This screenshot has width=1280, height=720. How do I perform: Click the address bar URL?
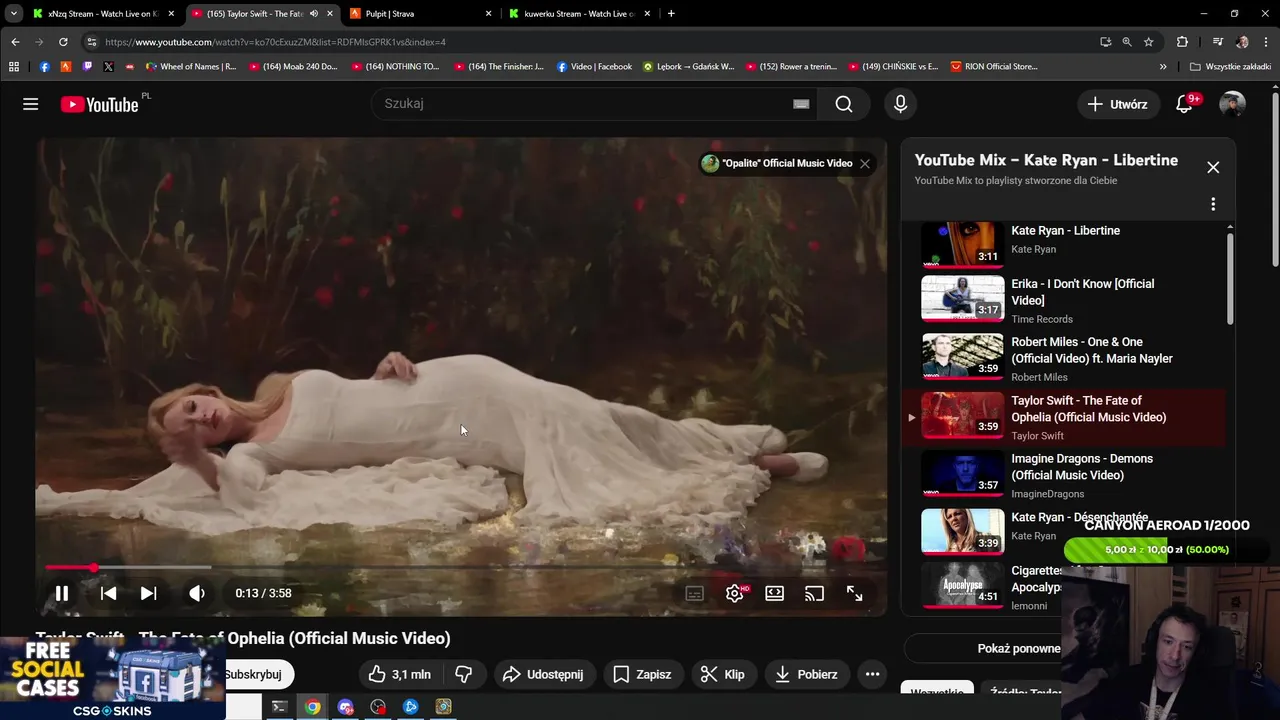pos(275,42)
